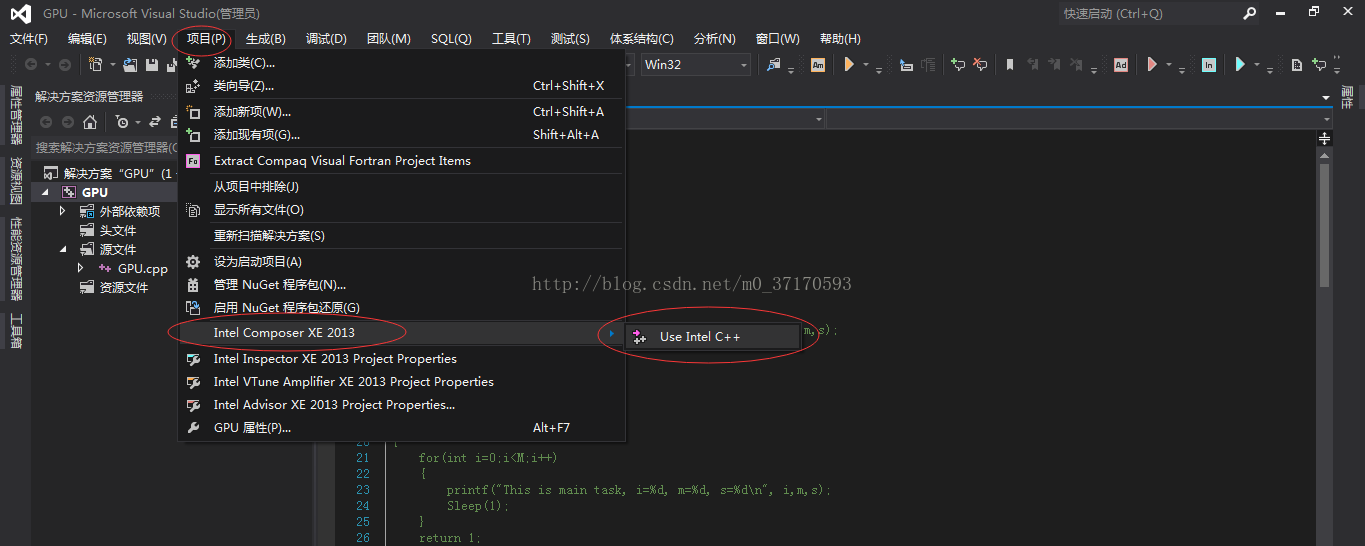This screenshot has width=1365, height=546.
Task: Open the dropdown beside the orange start arrow
Action: [866, 66]
